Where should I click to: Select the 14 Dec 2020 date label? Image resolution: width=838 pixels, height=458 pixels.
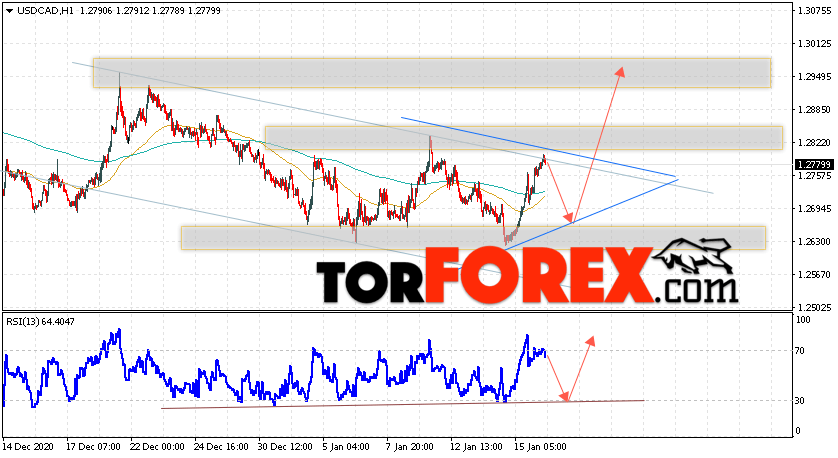click(x=27, y=446)
